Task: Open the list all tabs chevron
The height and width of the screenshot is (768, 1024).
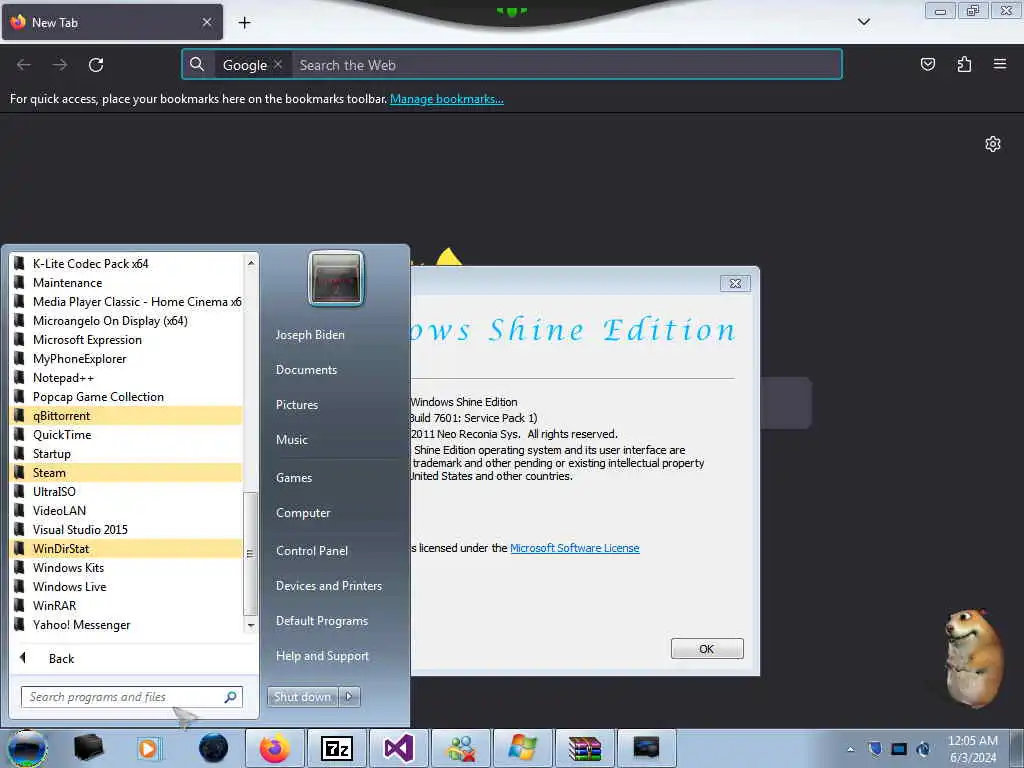Action: point(863,22)
